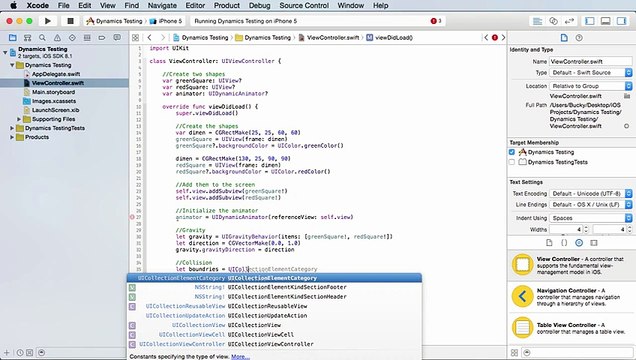Show the Quick Help inspector

[579, 38]
